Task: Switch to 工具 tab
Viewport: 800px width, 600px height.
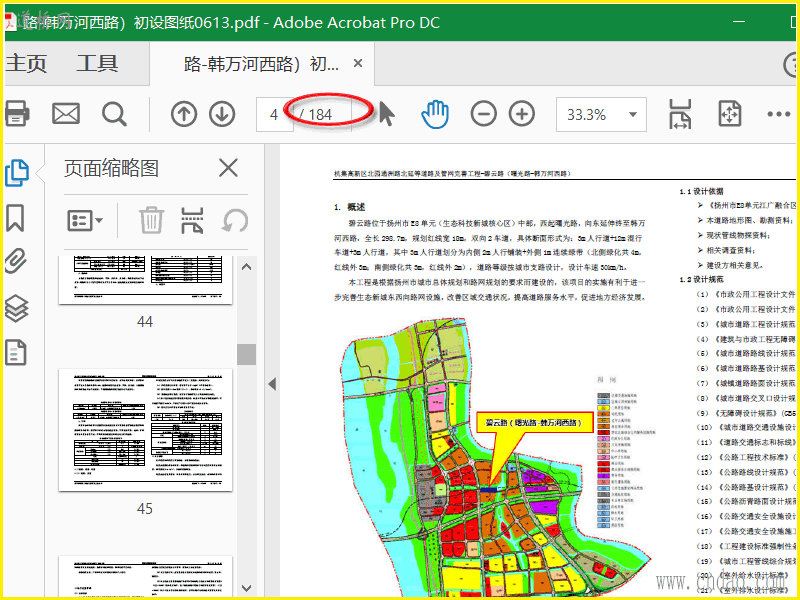Action: pos(97,64)
